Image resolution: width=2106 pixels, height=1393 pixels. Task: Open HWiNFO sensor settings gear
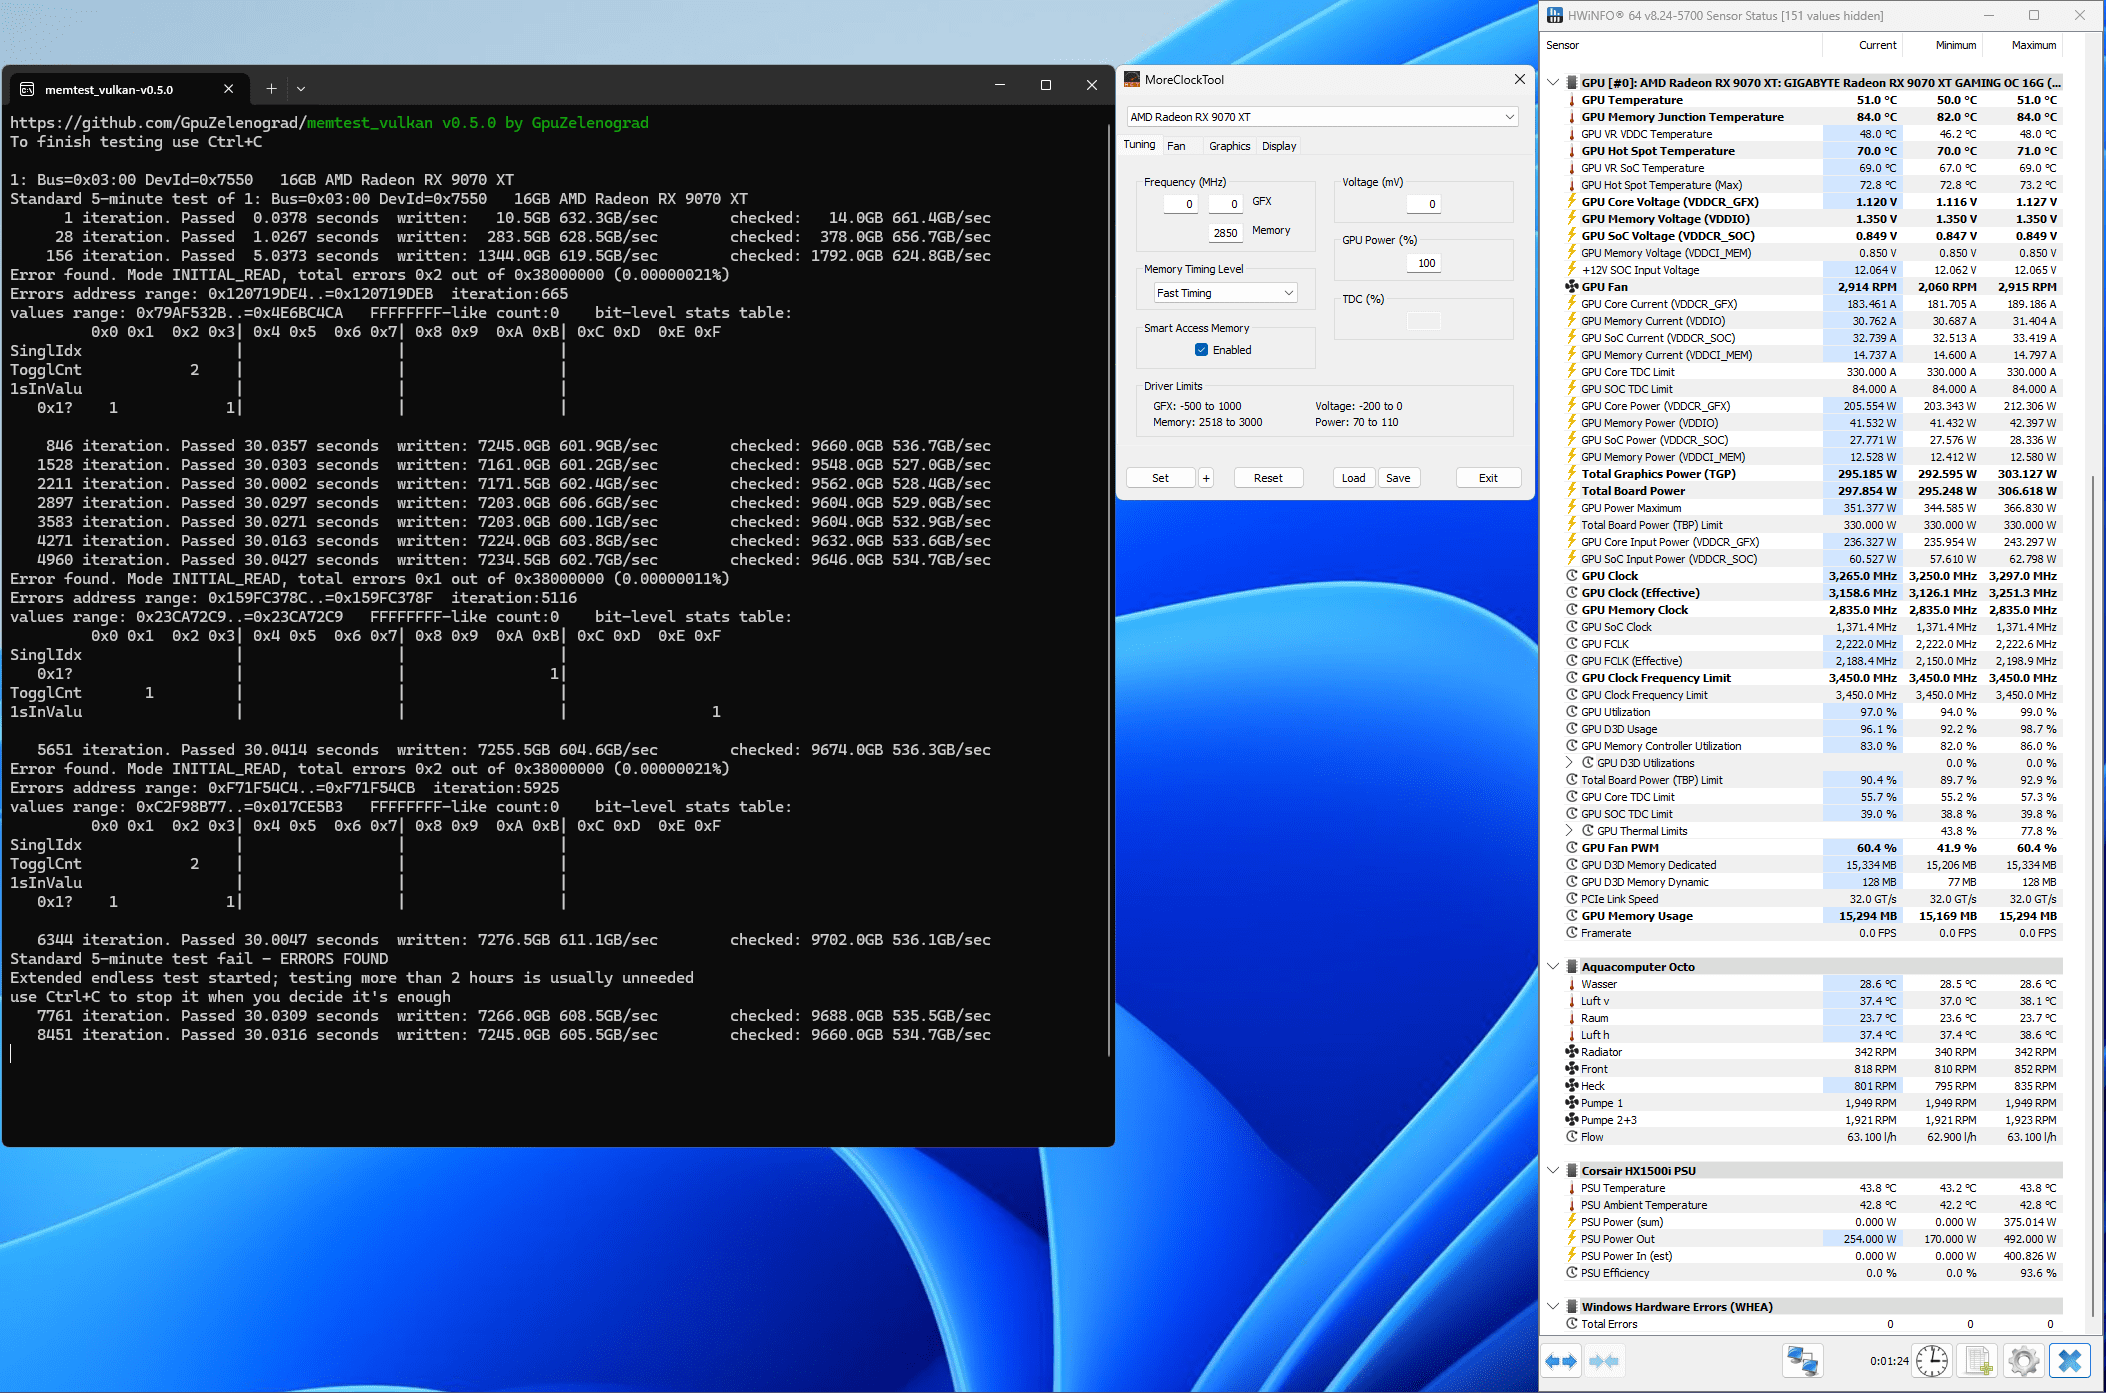2023,1361
